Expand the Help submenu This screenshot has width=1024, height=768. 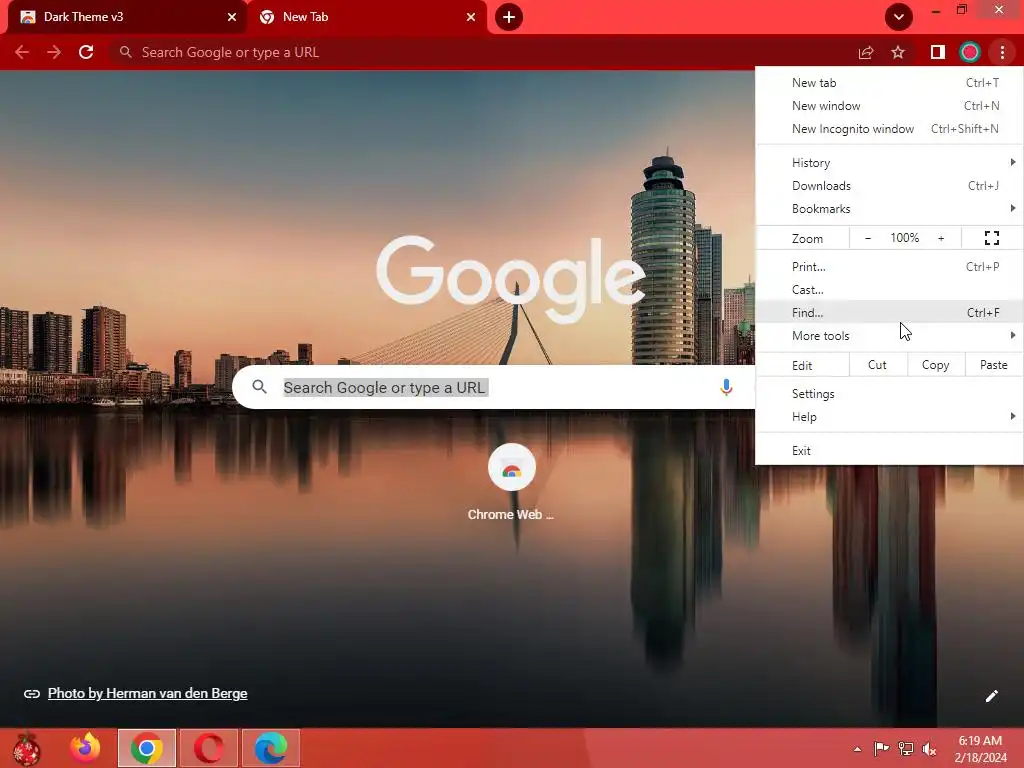pyautogui.click(x=889, y=417)
